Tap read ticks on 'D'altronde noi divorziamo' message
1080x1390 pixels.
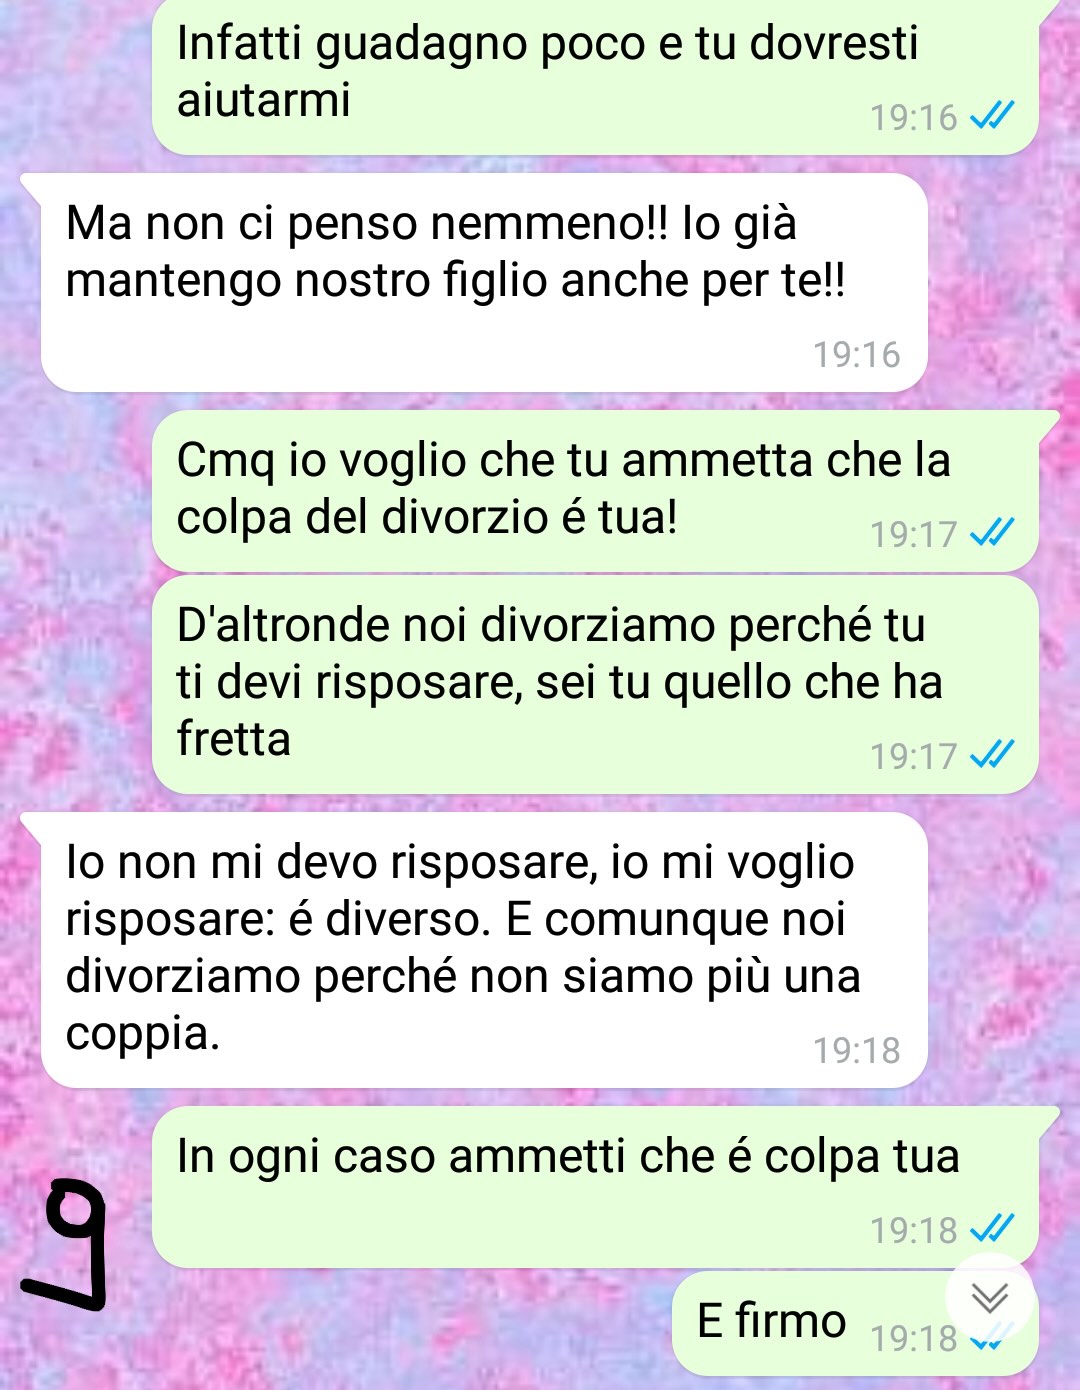click(x=992, y=755)
